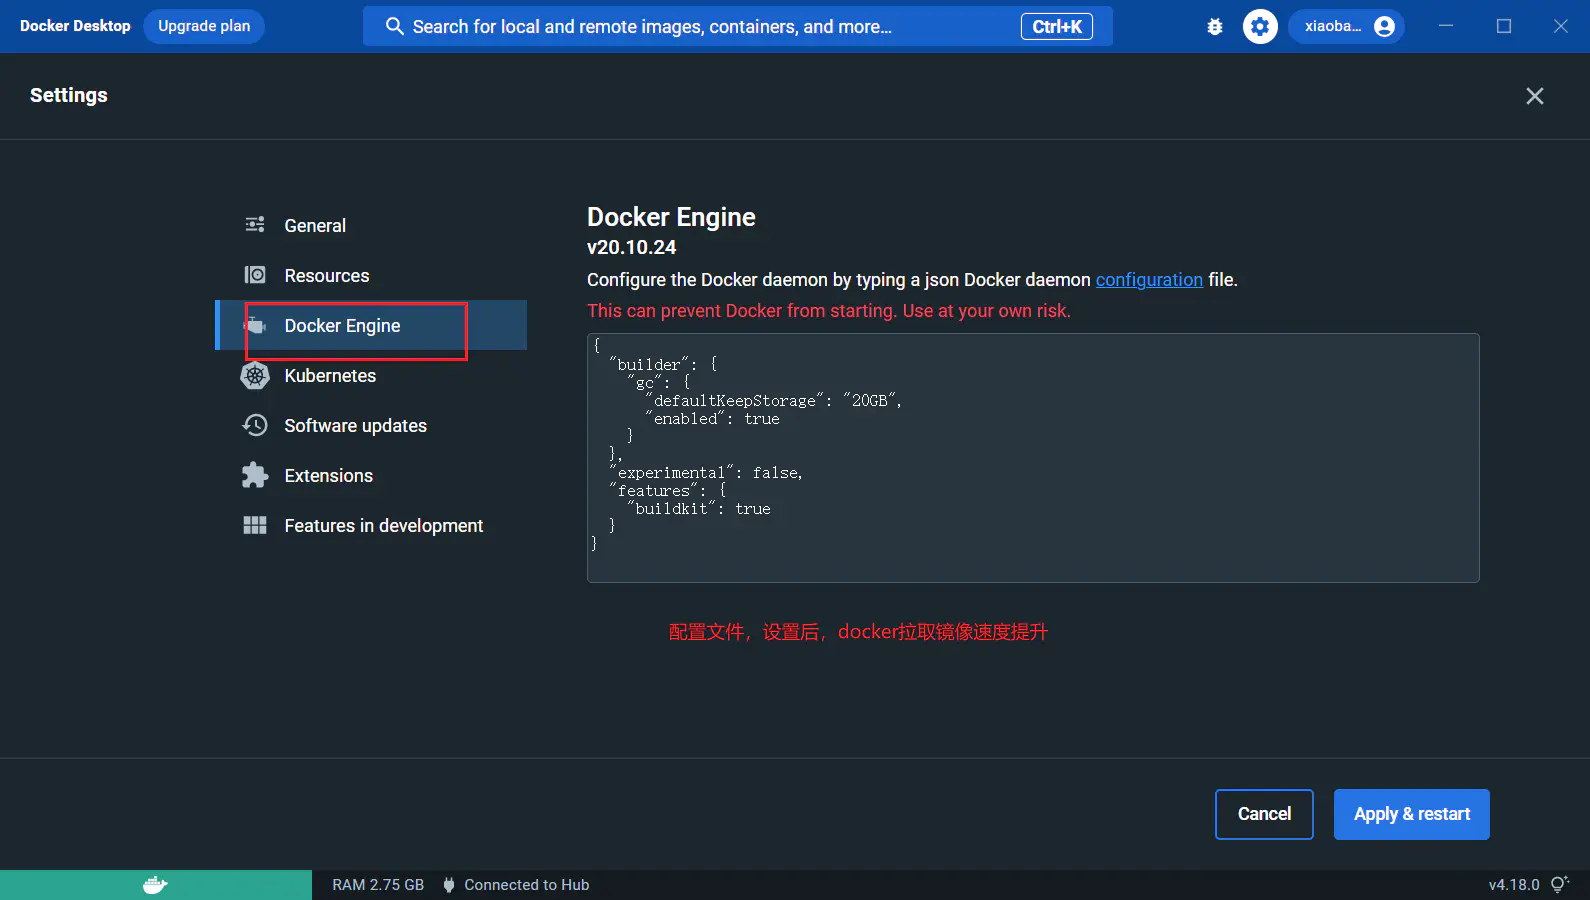Screen dimensions: 1590x900
Task: Click the plug icon next to Connected to Hub
Action: point(449,885)
